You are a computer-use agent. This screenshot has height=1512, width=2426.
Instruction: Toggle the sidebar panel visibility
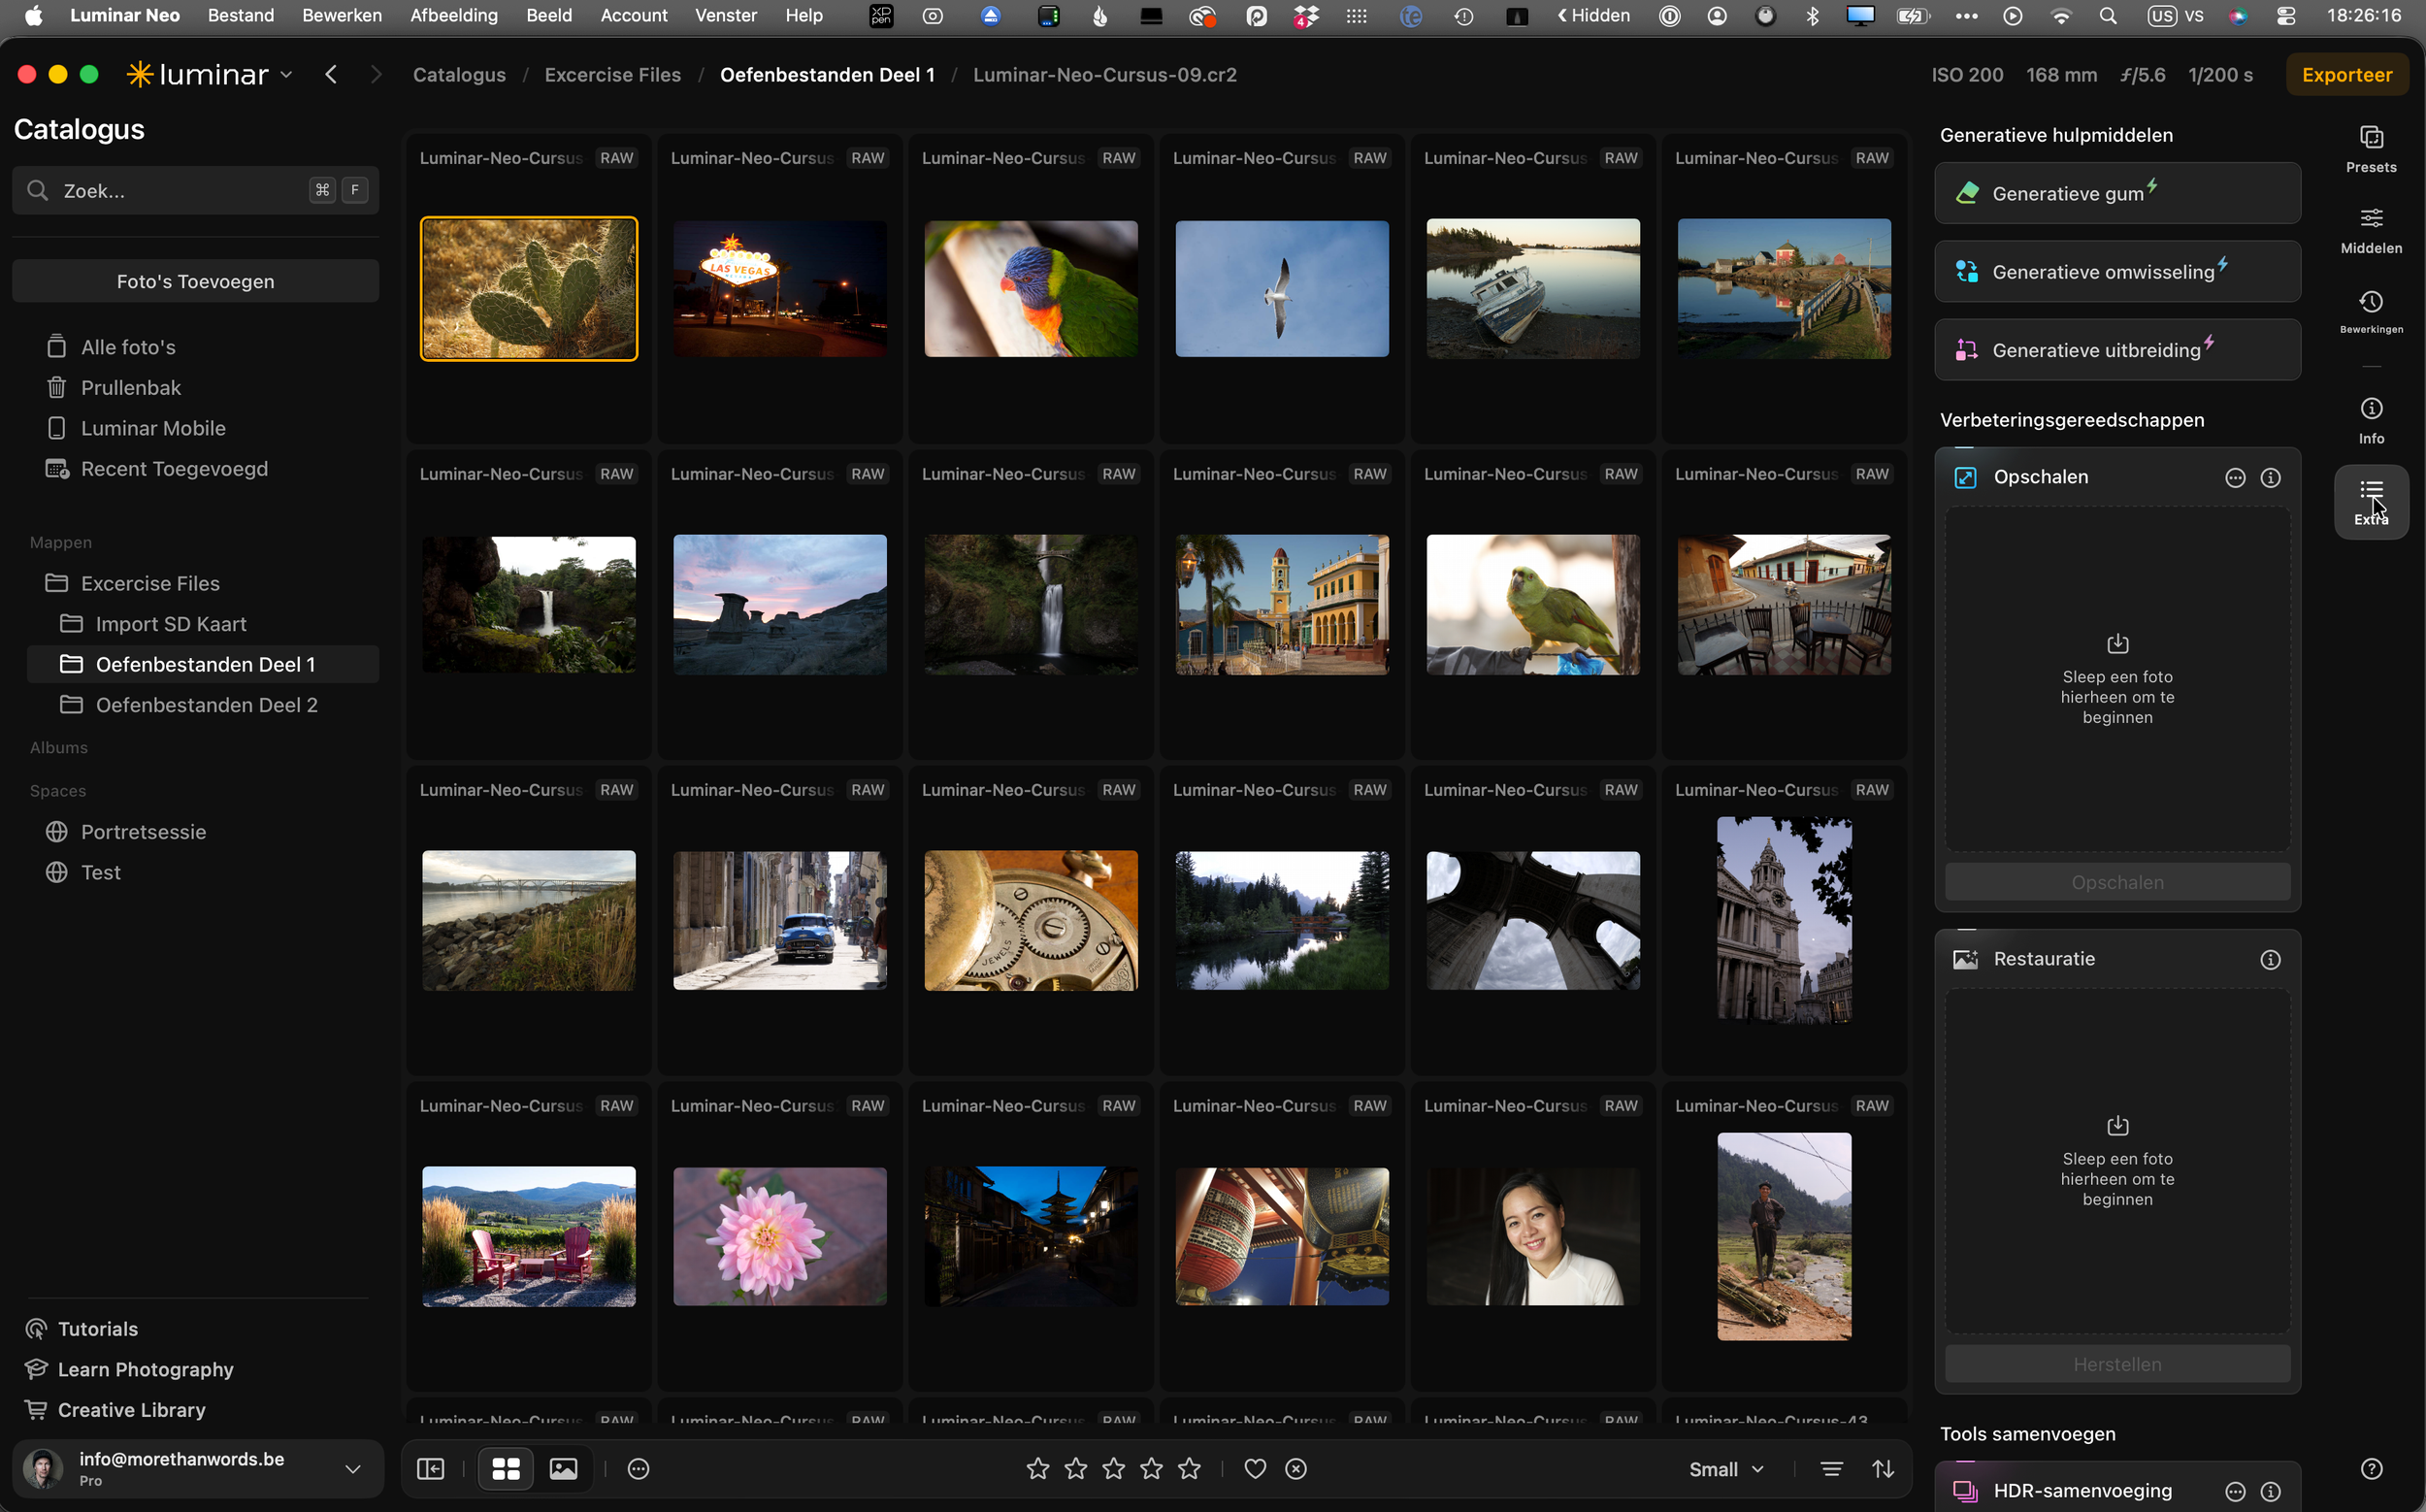point(431,1468)
